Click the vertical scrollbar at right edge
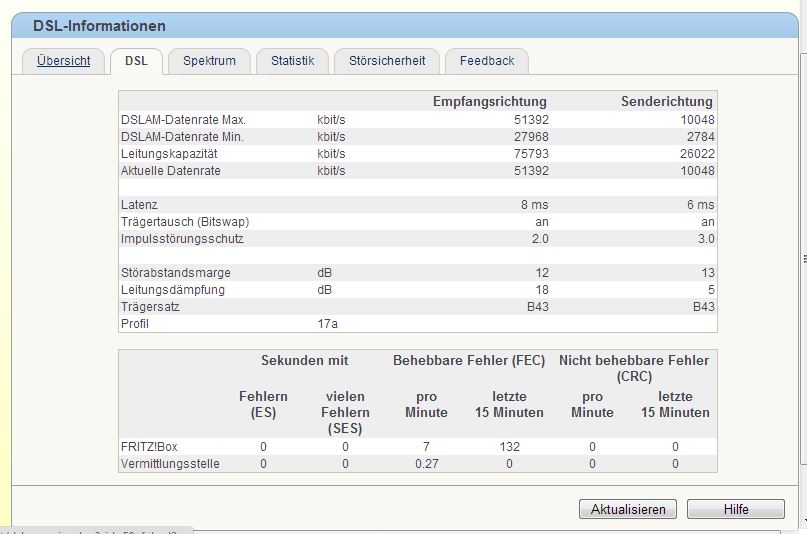This screenshot has height=534, width=807. [x=803, y=257]
